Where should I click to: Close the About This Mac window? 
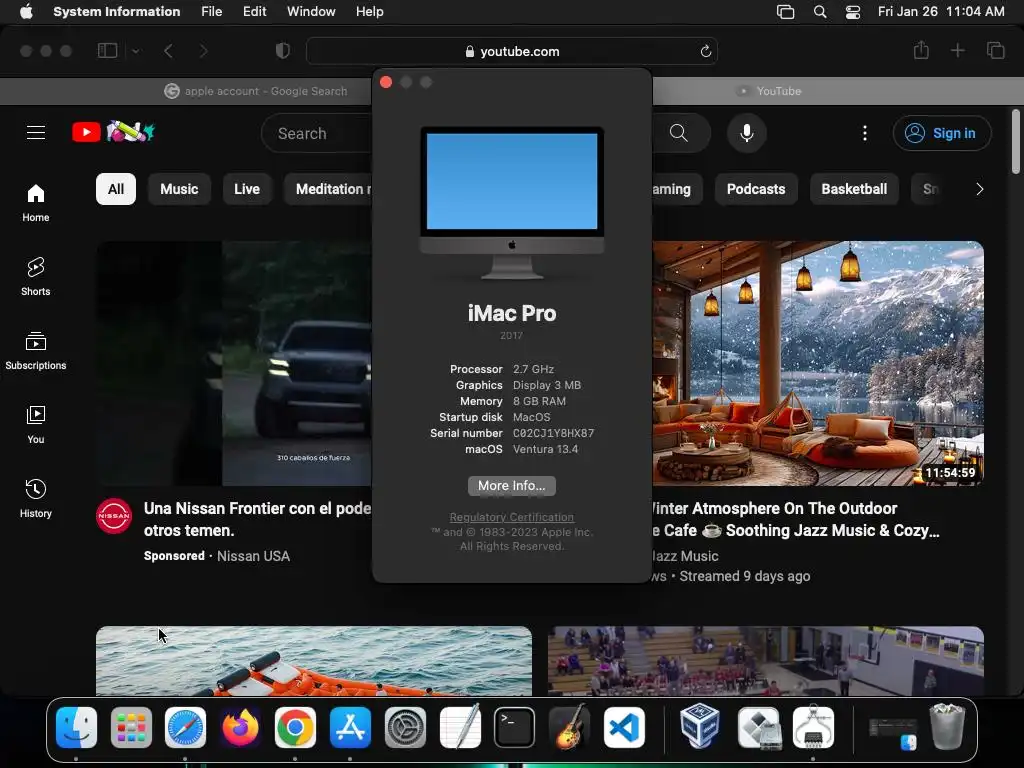coord(386,82)
